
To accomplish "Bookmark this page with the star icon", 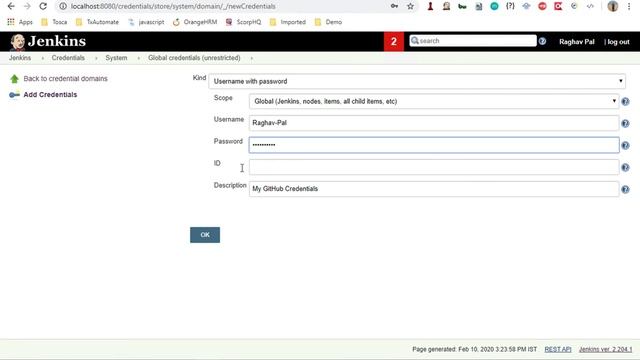I will pos(410,6).
